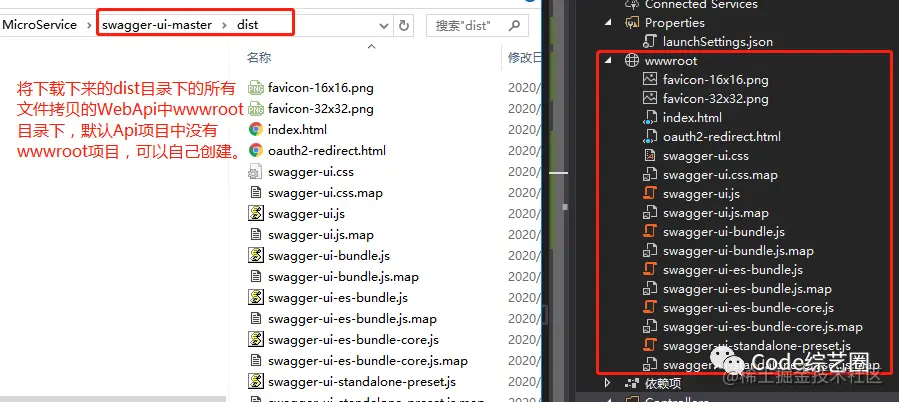Viewport: 899px width, 402px height.
Task: Click swagger-ui.css gear icon in Explorer
Action: click(256, 171)
